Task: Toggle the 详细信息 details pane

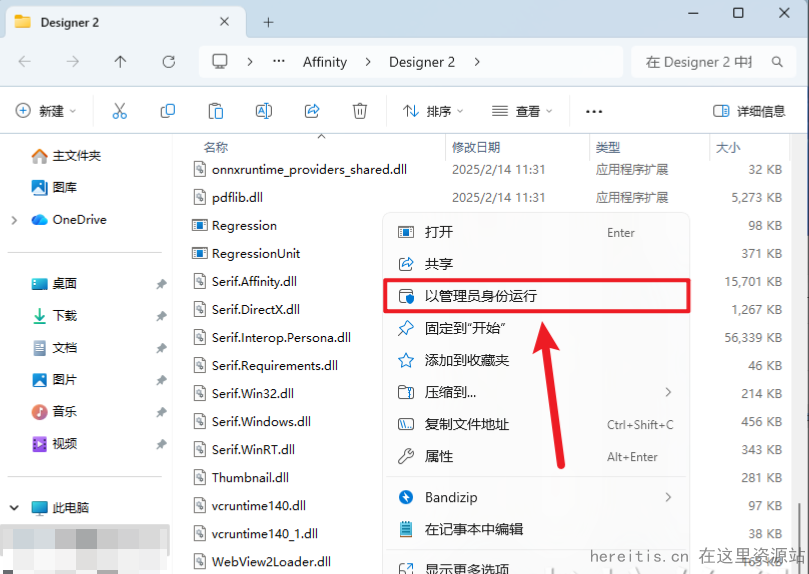Action: click(x=749, y=111)
